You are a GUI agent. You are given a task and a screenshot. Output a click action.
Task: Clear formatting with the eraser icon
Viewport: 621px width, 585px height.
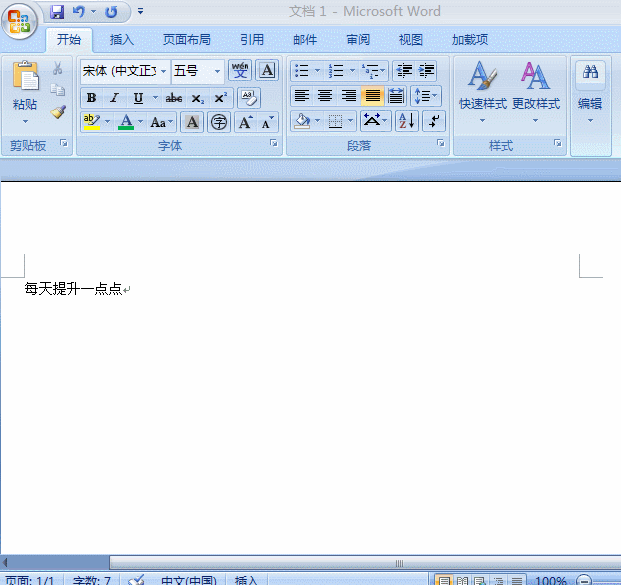pyautogui.click(x=249, y=98)
